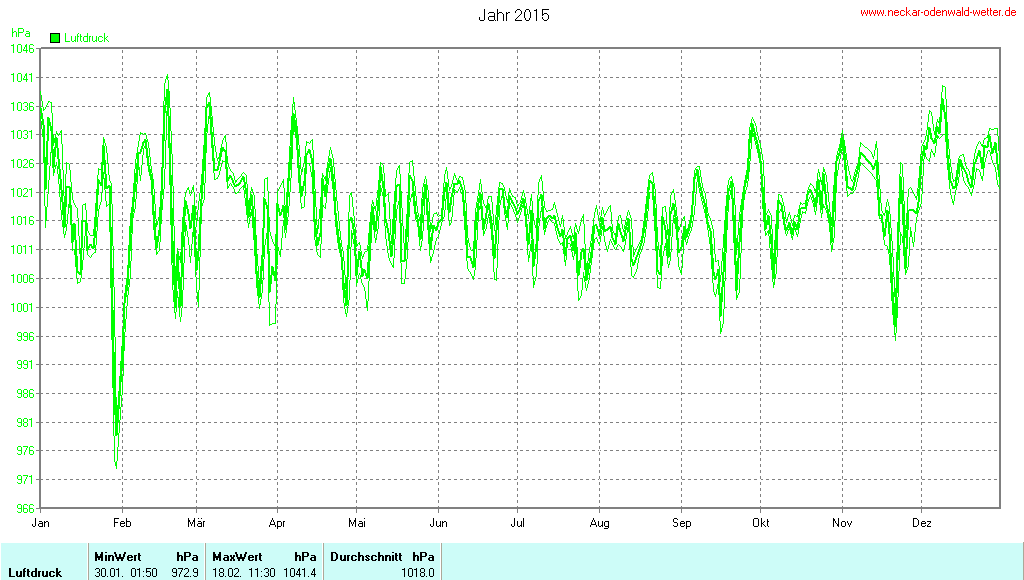This screenshot has width=1024, height=580.
Task: Click the Jun label on the time axis
Action: point(438,523)
